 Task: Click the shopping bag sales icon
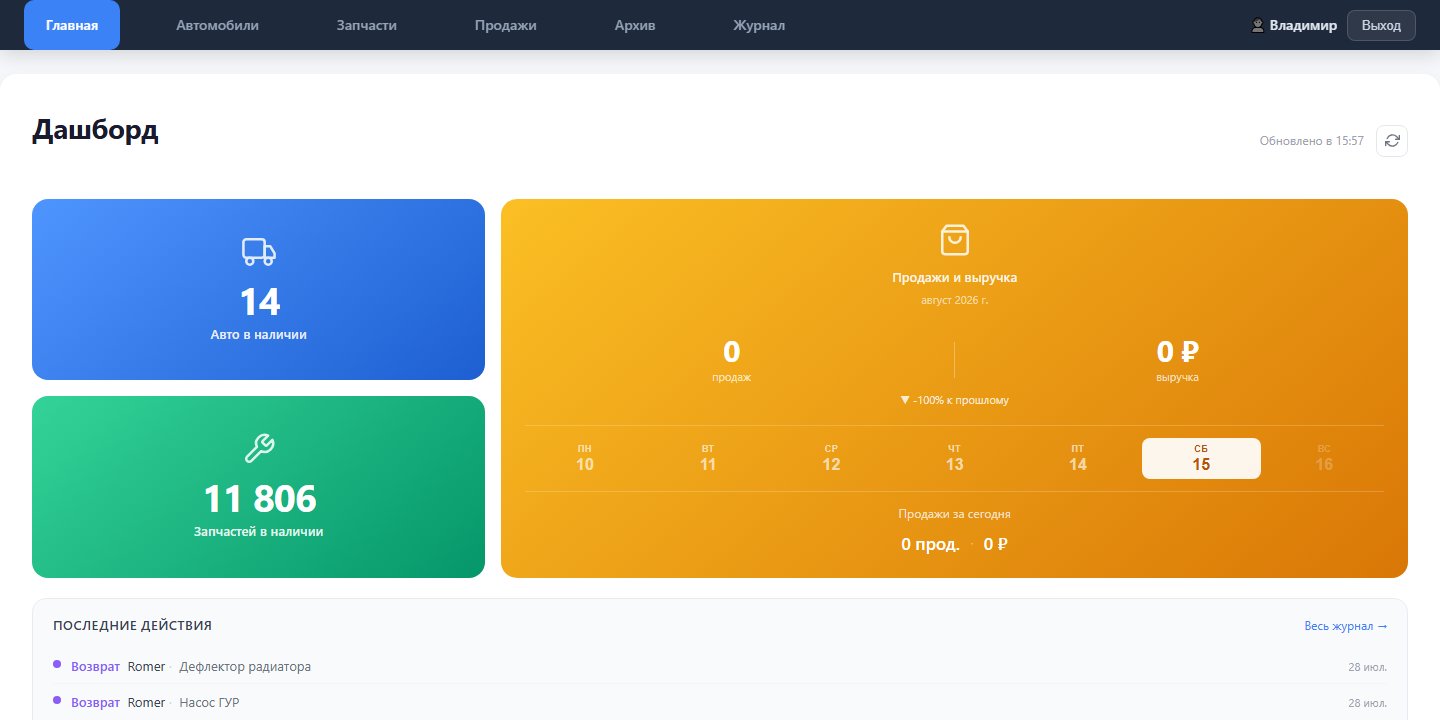pos(954,240)
